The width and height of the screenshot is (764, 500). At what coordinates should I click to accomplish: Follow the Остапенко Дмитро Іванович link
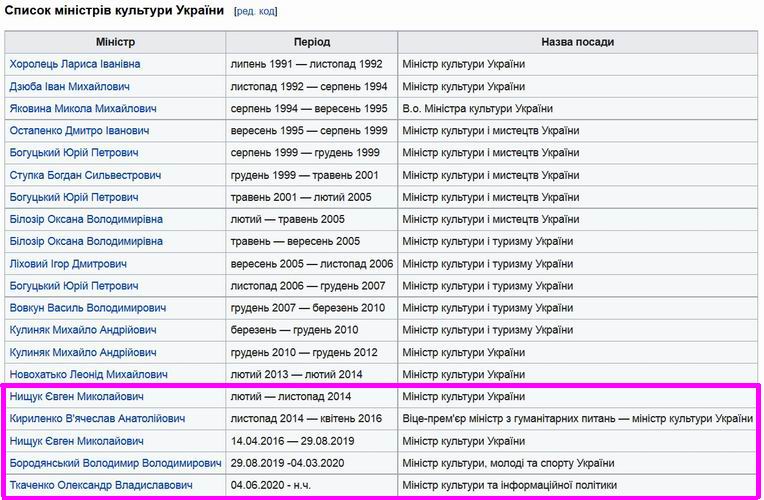(79, 130)
